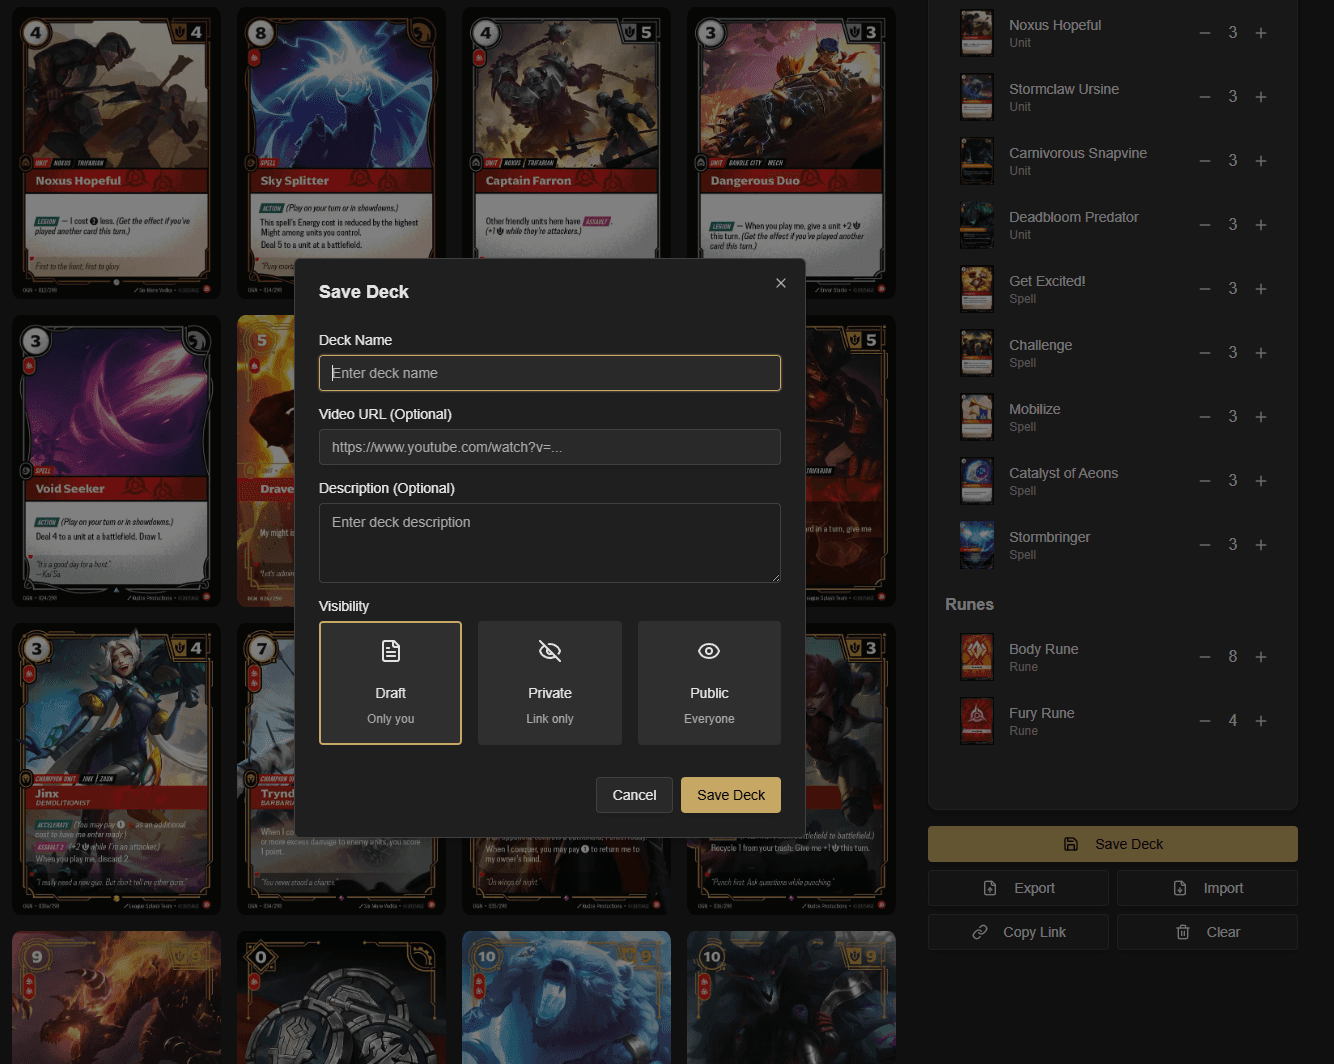Decrease Get Excited! count
1334x1064 pixels.
1205,289
